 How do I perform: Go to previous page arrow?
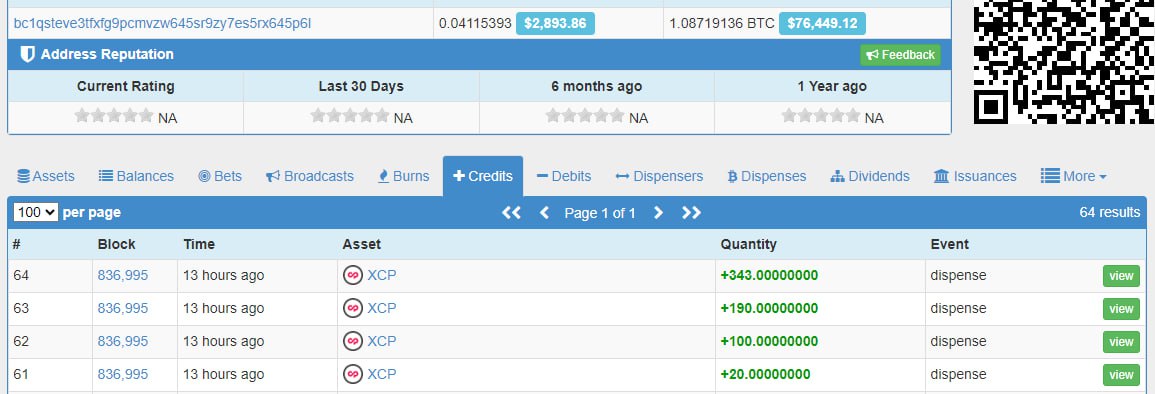click(544, 213)
